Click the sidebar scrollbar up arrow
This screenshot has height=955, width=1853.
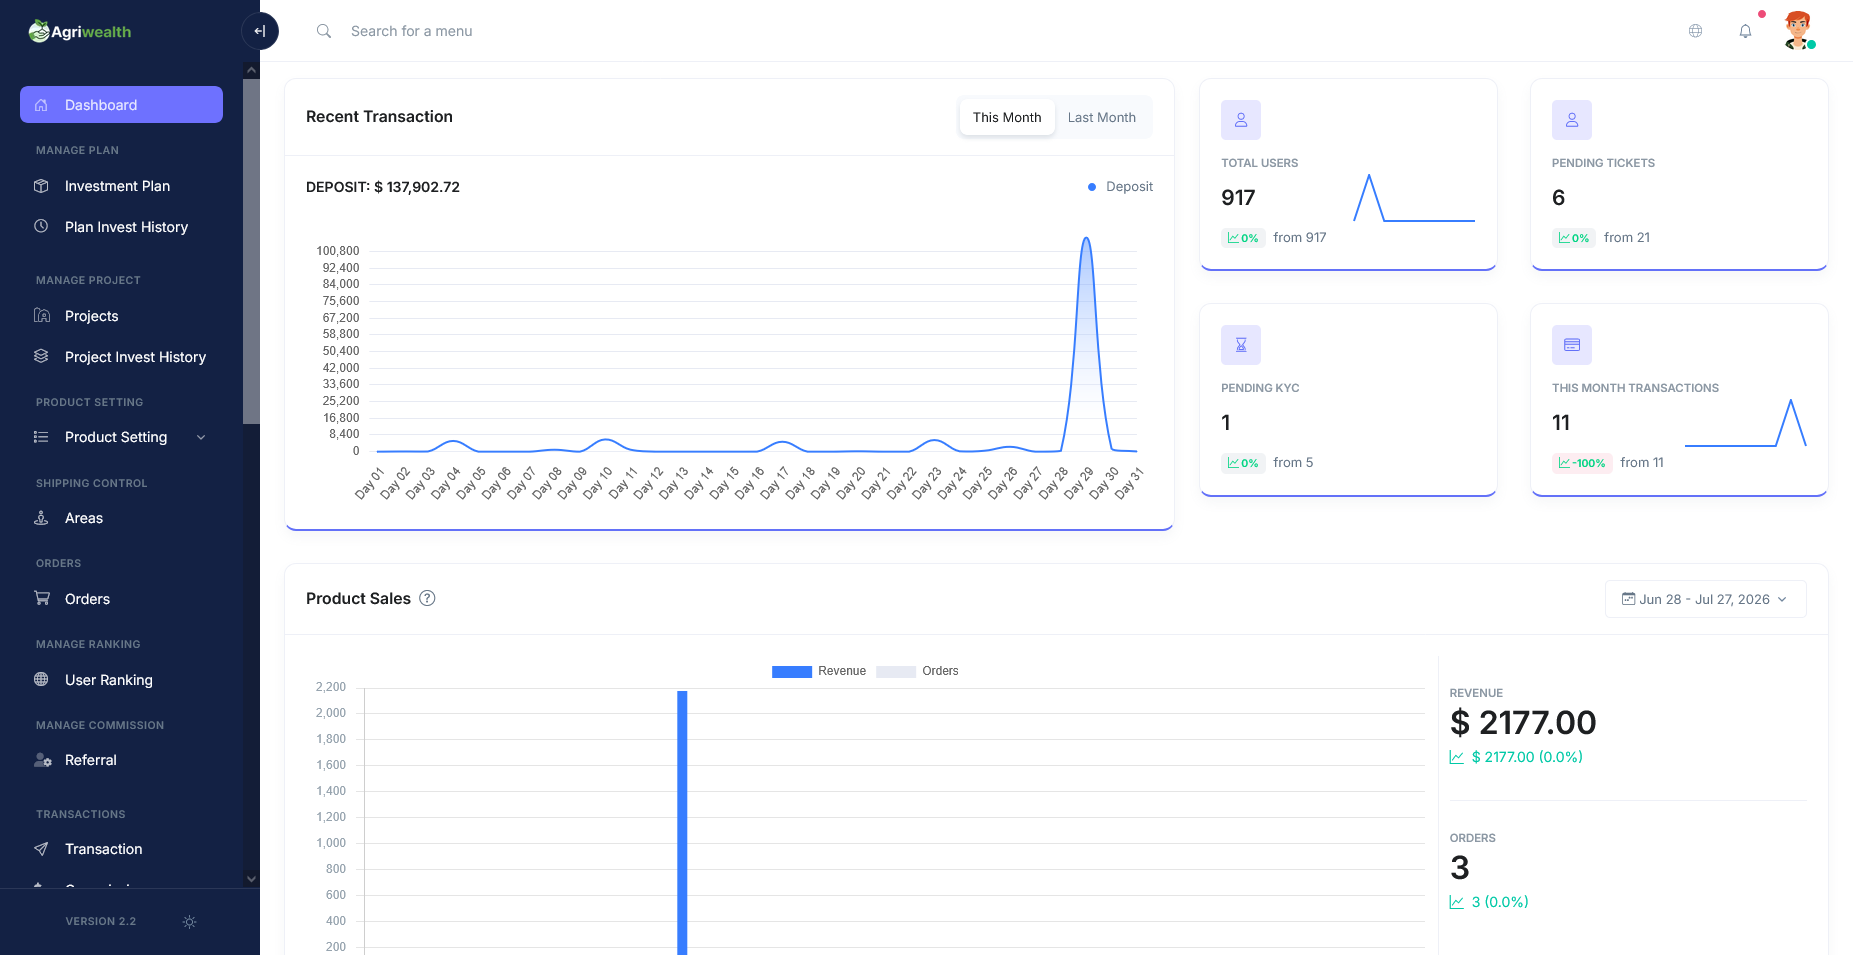pos(251,70)
